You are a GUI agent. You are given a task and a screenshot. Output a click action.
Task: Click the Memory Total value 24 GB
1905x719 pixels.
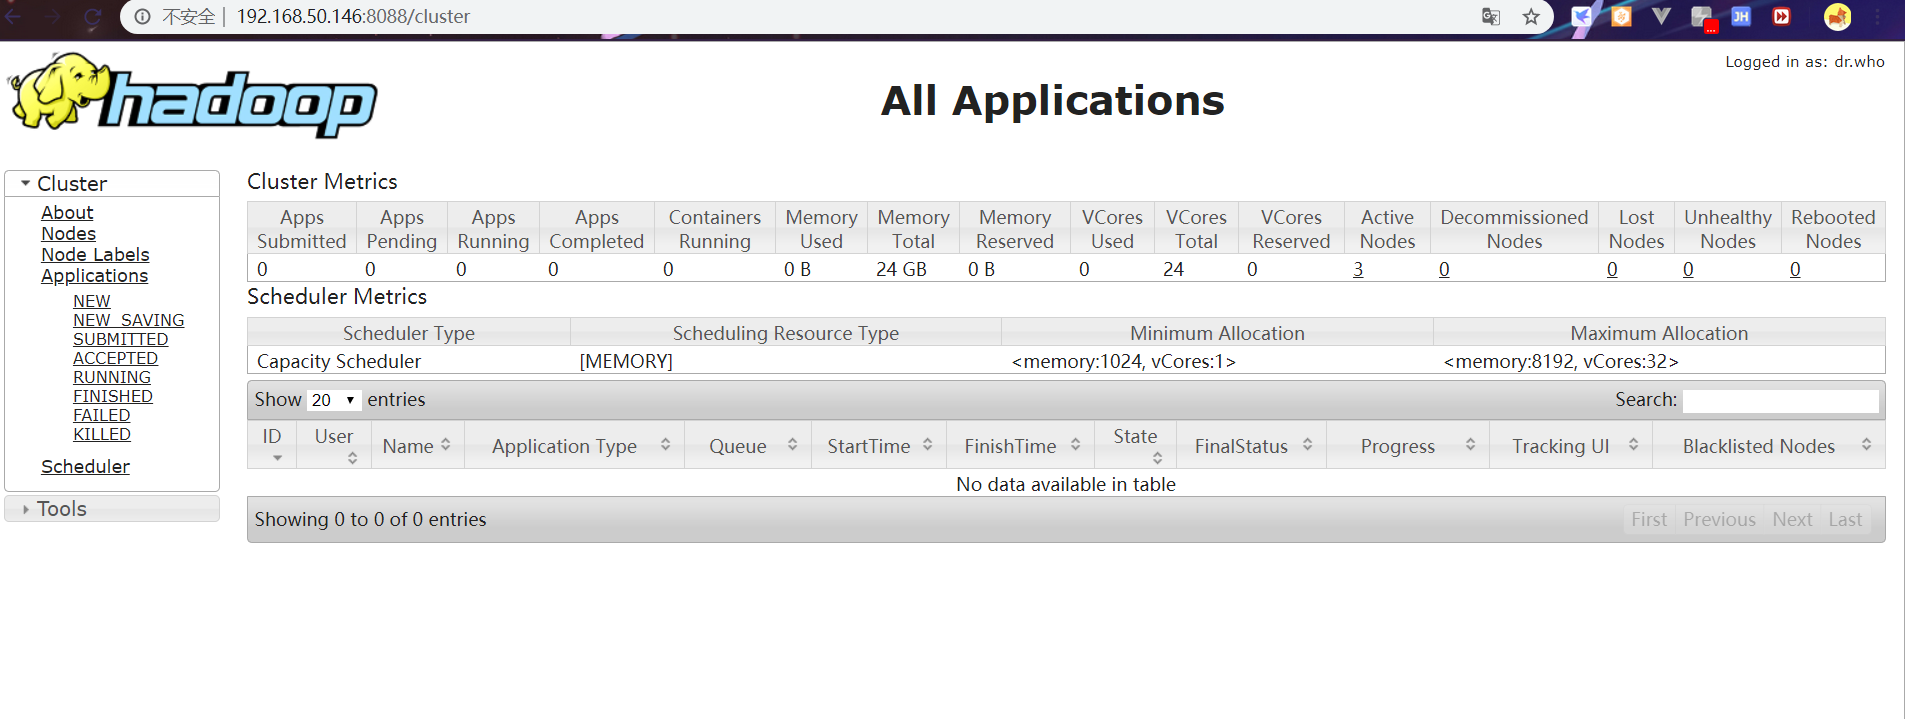pos(901,269)
